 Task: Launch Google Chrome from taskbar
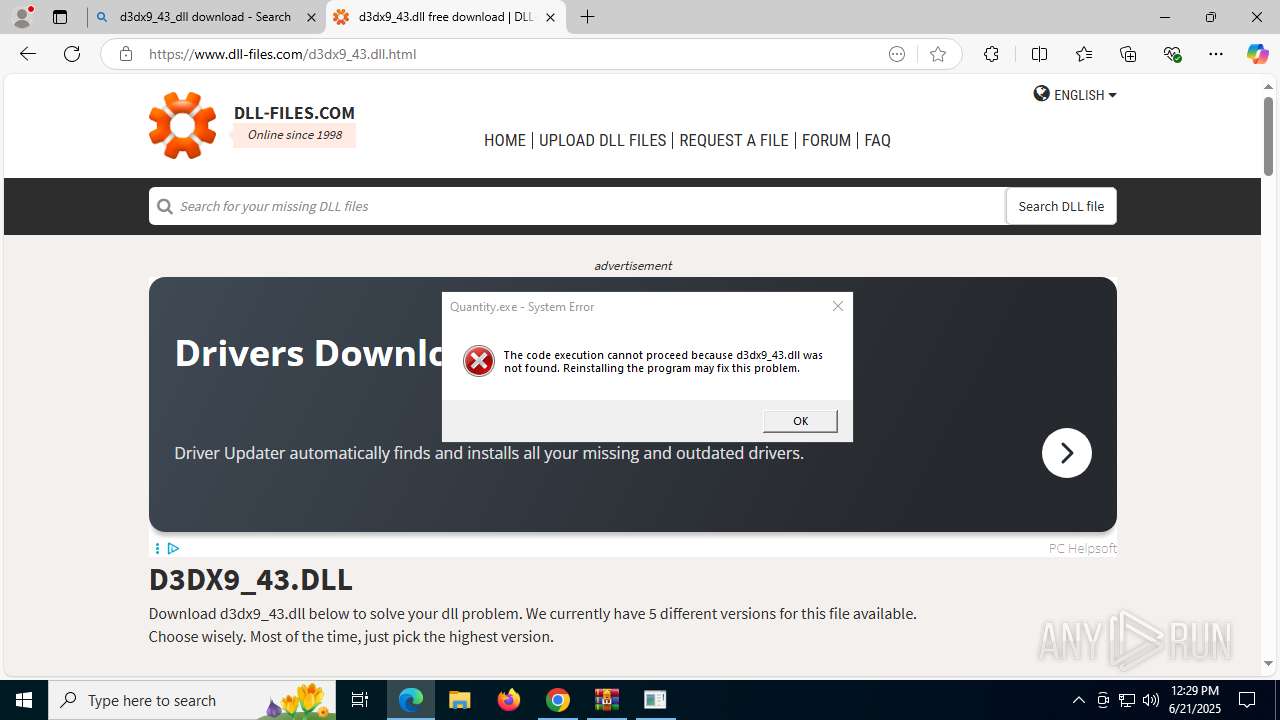tap(558, 700)
